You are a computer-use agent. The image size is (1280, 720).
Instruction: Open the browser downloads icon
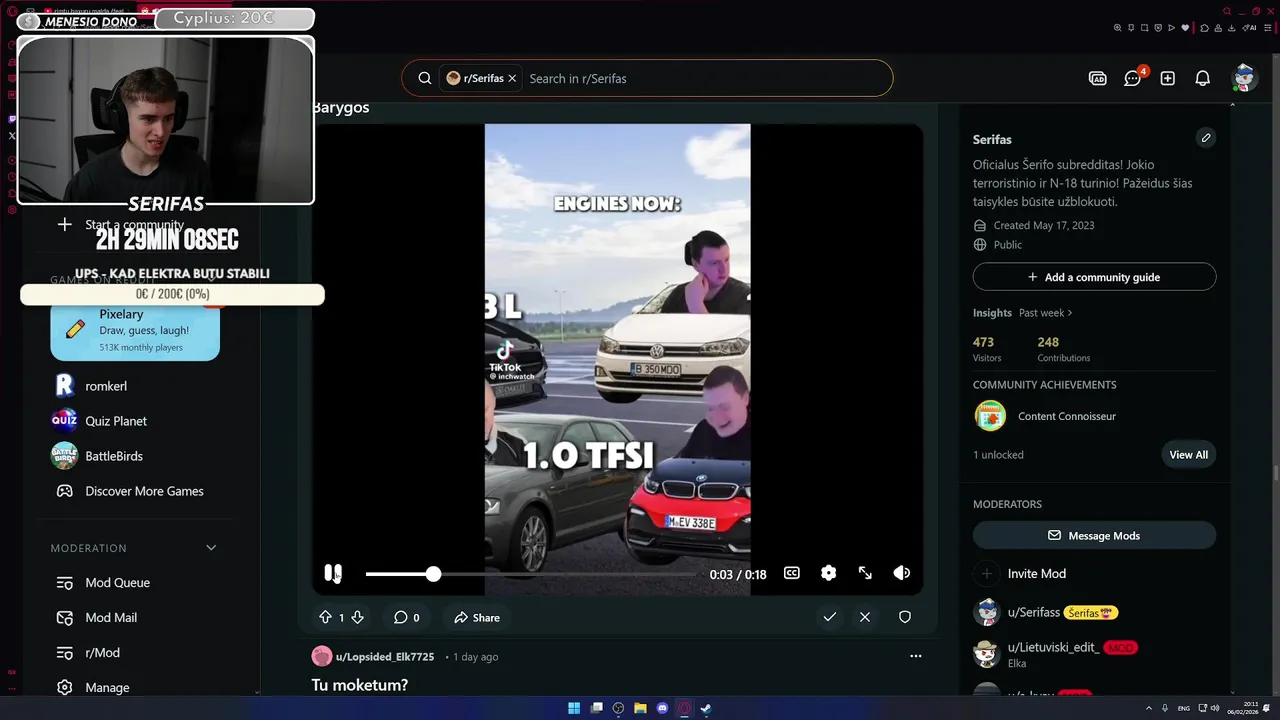pyautogui.click(x=1233, y=28)
